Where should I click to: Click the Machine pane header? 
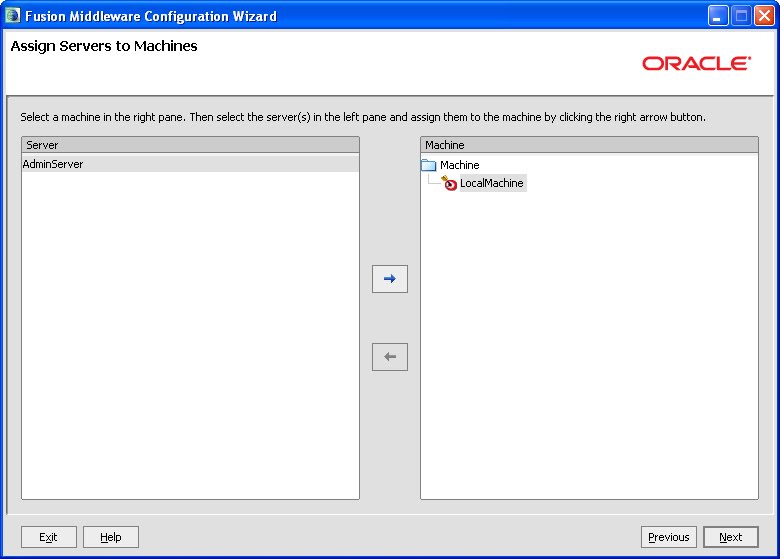589,145
